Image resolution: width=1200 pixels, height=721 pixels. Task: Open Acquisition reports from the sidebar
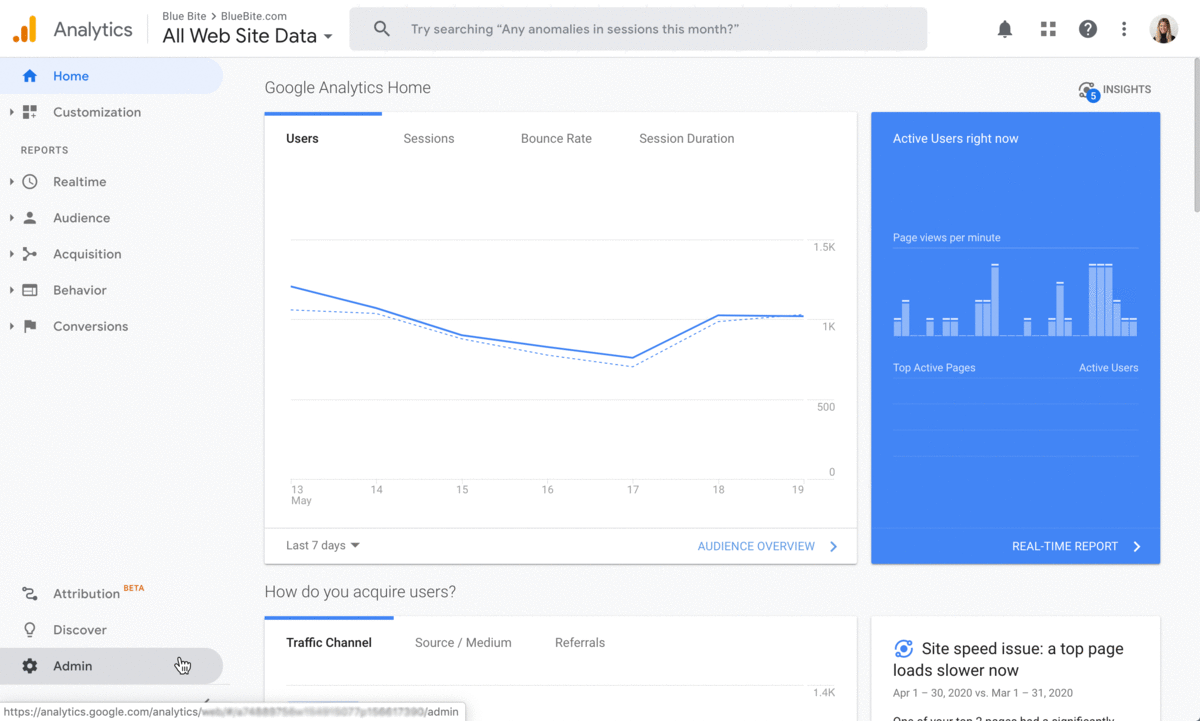pyautogui.click(x=31, y=253)
